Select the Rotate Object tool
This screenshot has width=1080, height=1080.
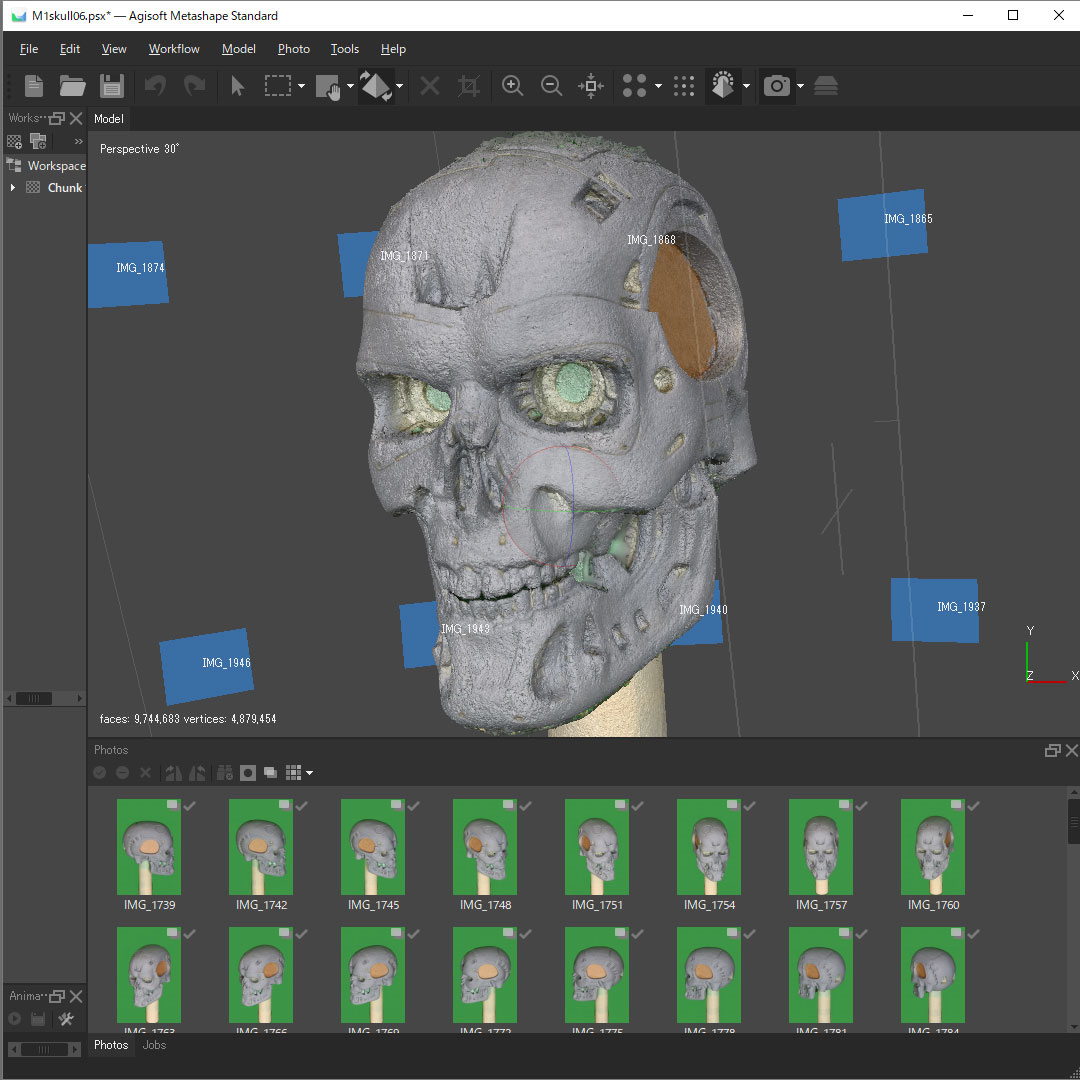[376, 86]
